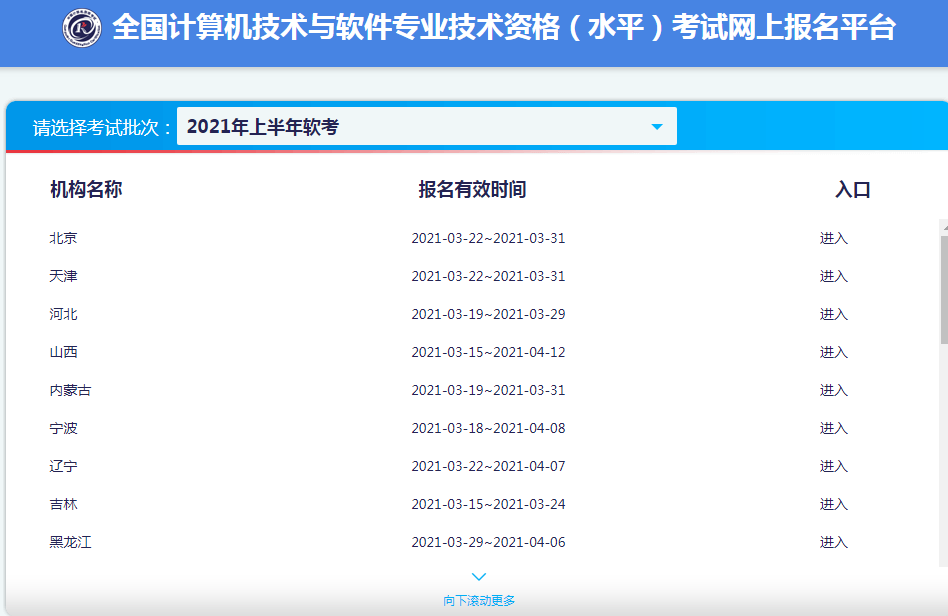The width and height of the screenshot is (948, 616).
Task: Open 山西 registration entry link
Action: (834, 351)
